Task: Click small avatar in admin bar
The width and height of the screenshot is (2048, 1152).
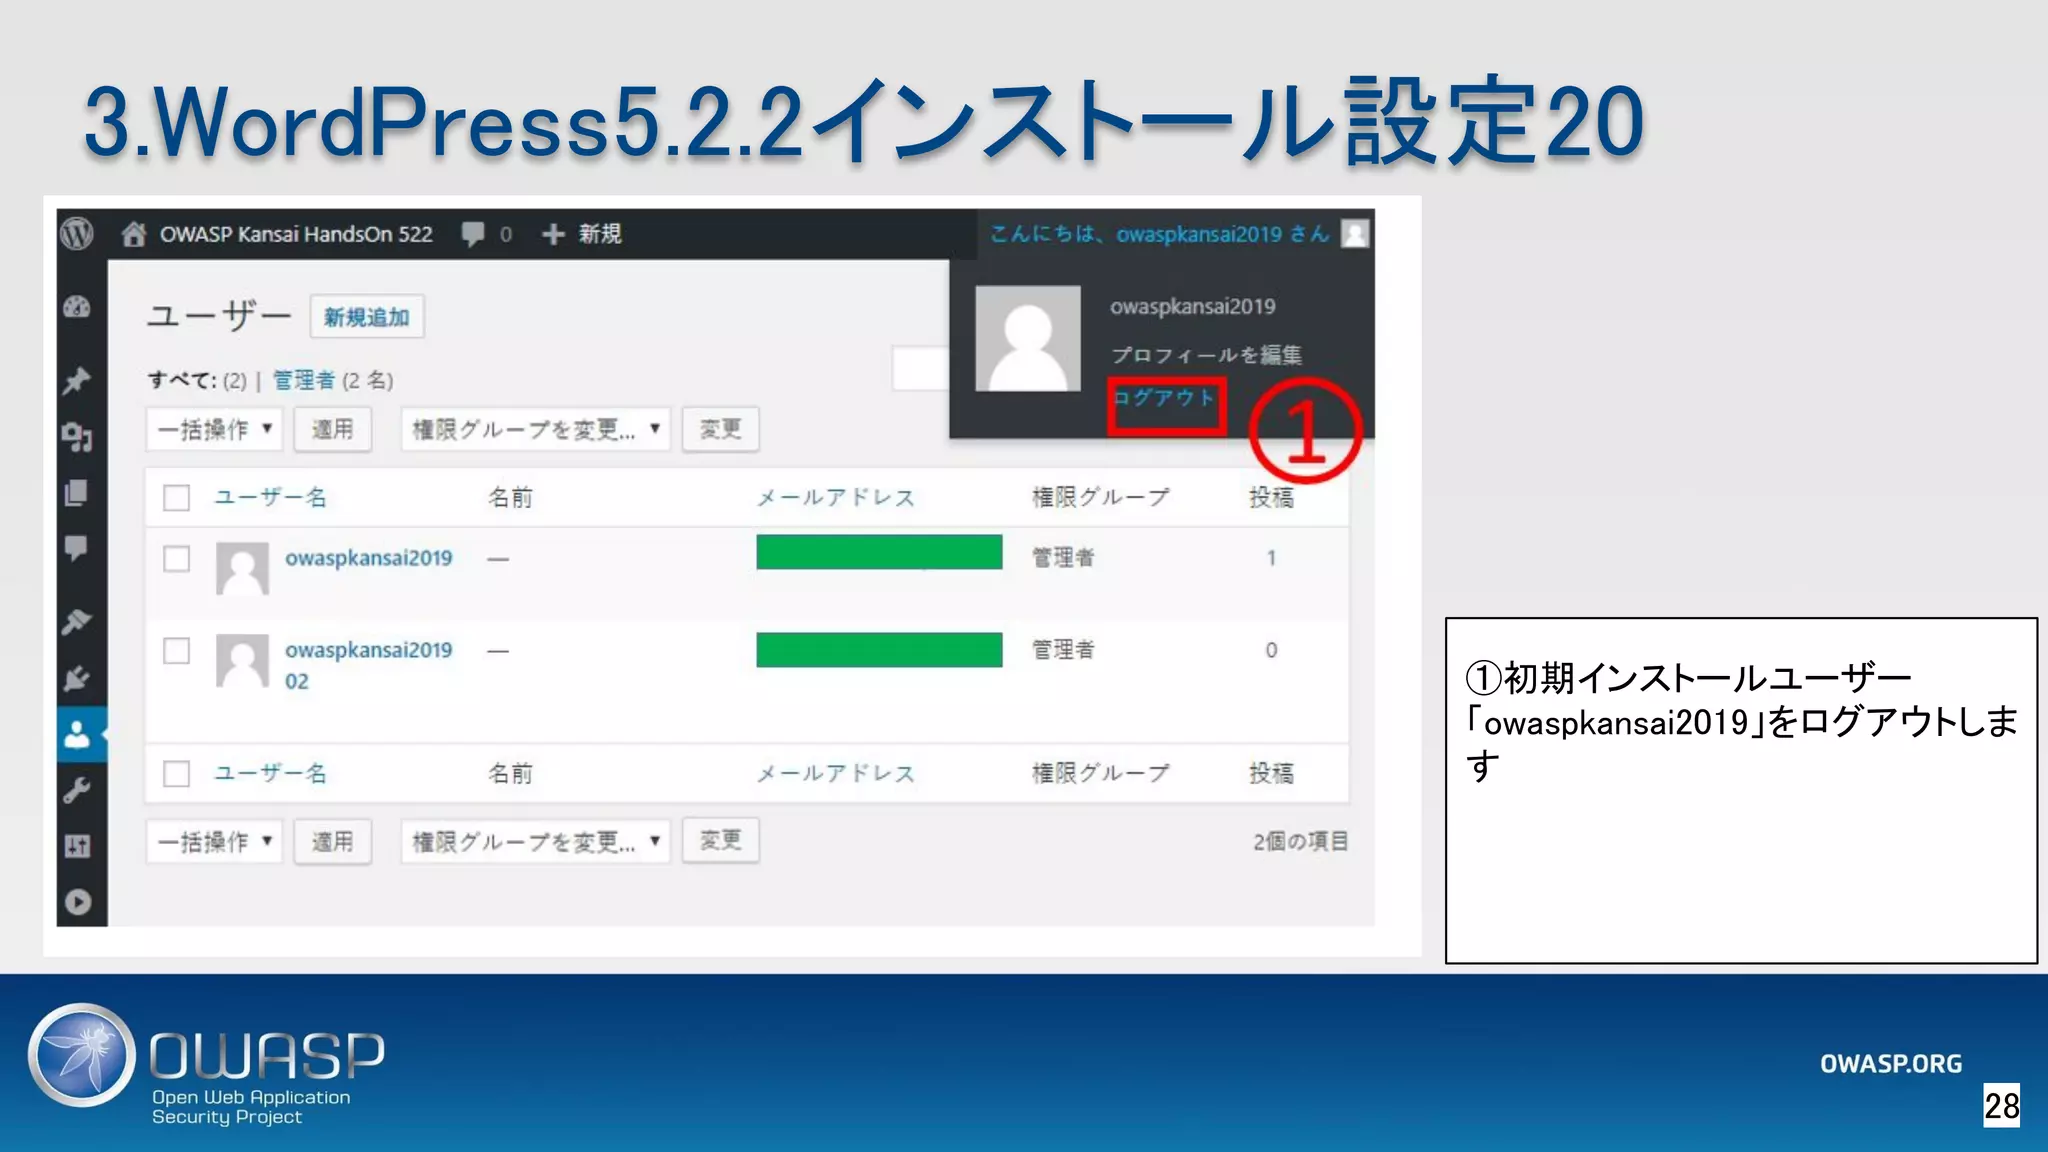Action: (x=1355, y=234)
